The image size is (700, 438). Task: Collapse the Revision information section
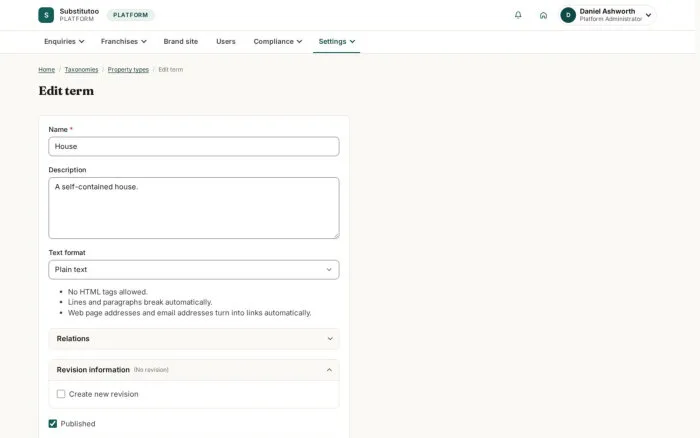[x=194, y=370]
